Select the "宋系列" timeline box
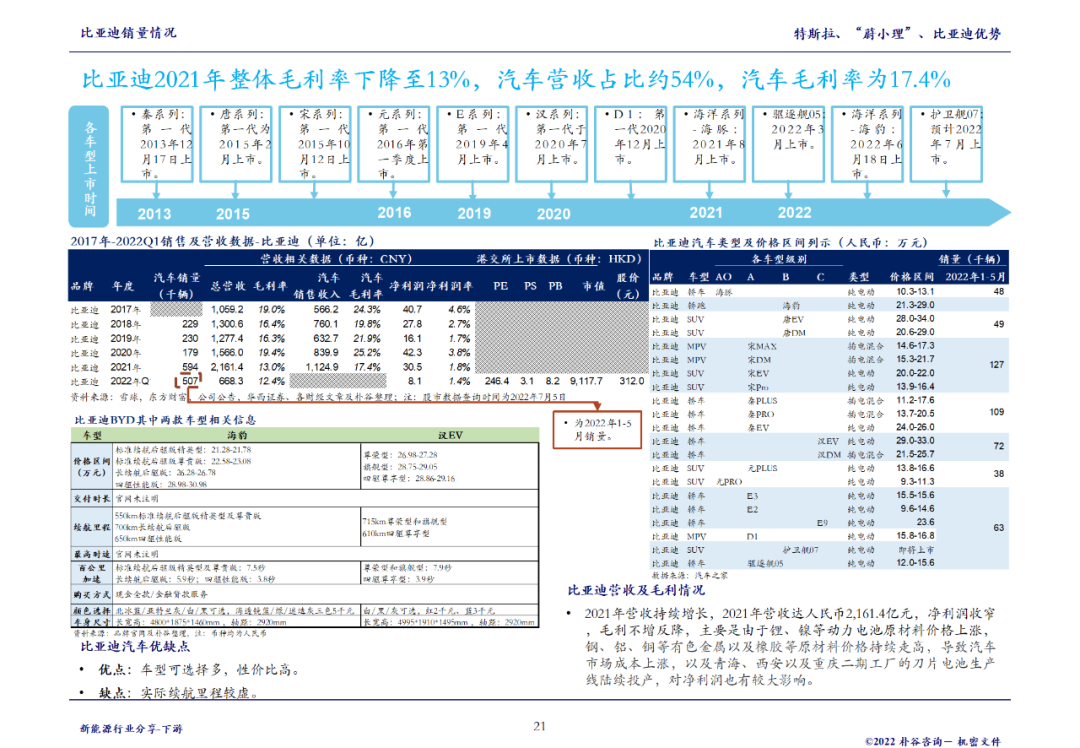This screenshot has width=1080, height=748. point(315,144)
